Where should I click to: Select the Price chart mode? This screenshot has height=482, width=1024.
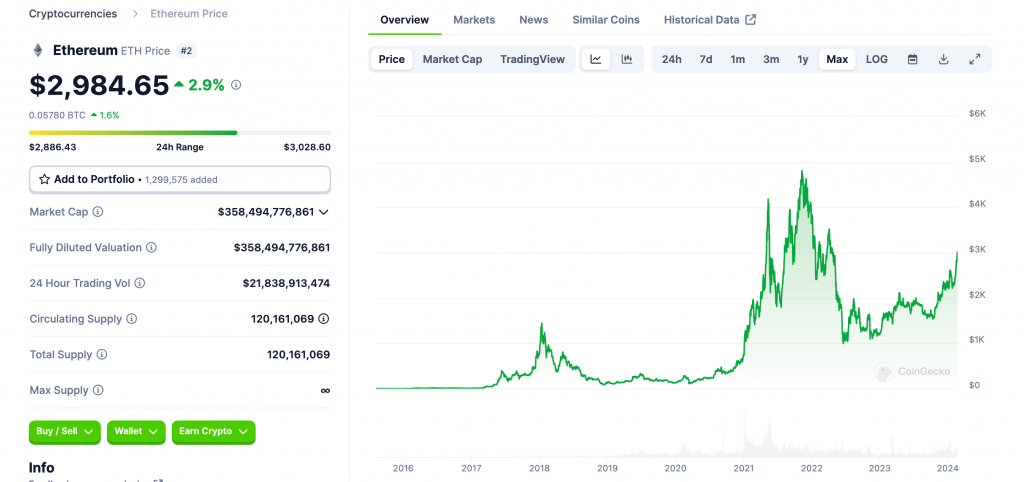click(392, 59)
